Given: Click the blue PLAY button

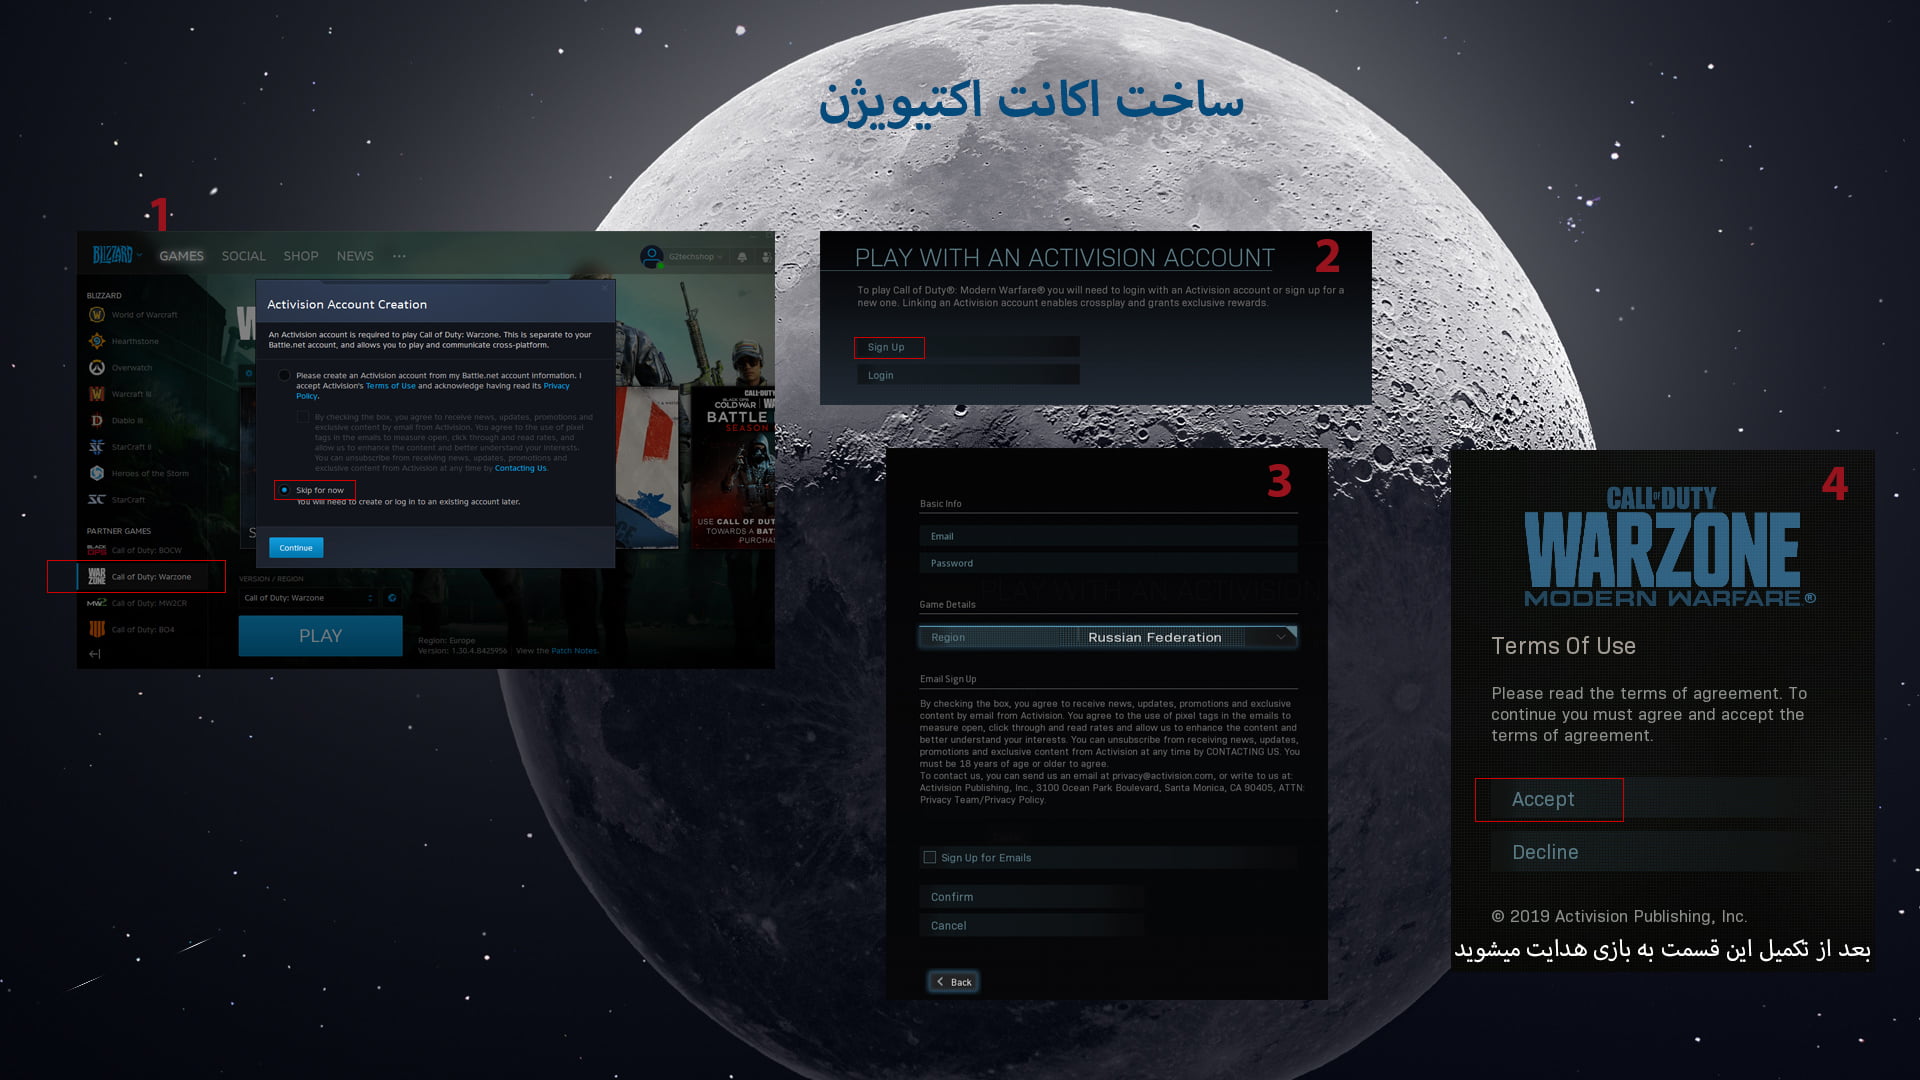Looking at the screenshot, I should coord(320,636).
